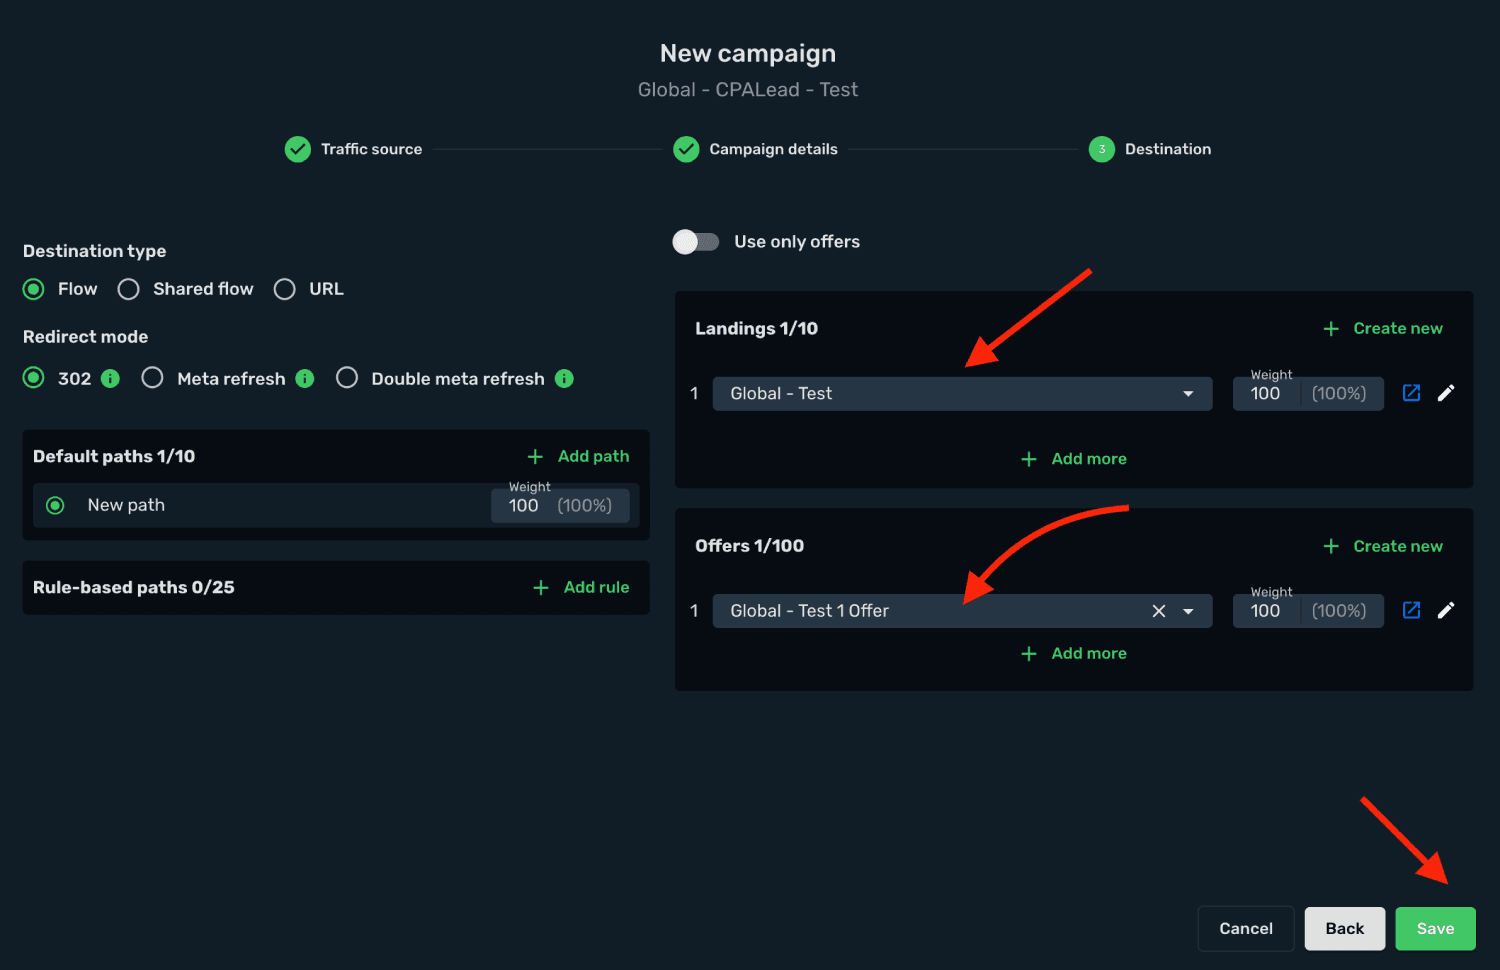Click the Campaign details completed checkmark icon
1500x970 pixels.
(x=686, y=149)
